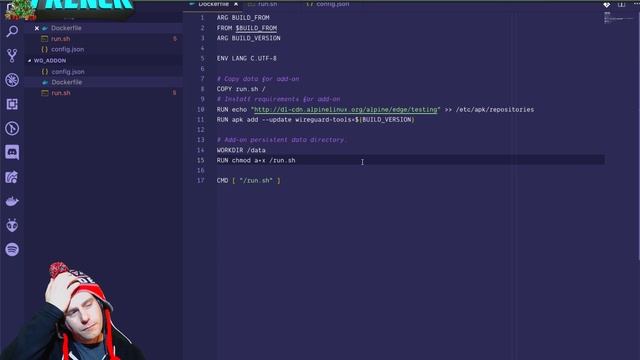This screenshot has height=360, width=640.
Task: Click line 8 COPY run.sh /
Action: tap(241, 89)
